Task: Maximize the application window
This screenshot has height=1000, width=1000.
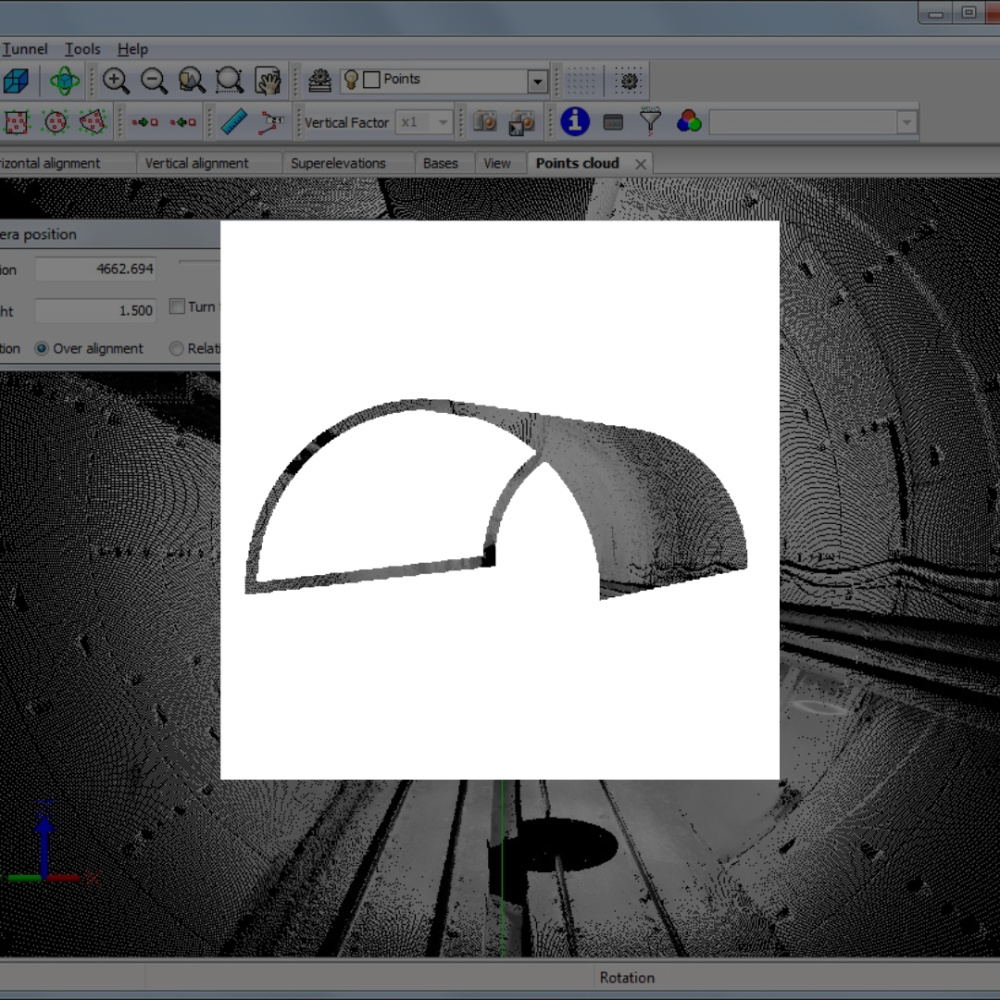Action: 969,13
